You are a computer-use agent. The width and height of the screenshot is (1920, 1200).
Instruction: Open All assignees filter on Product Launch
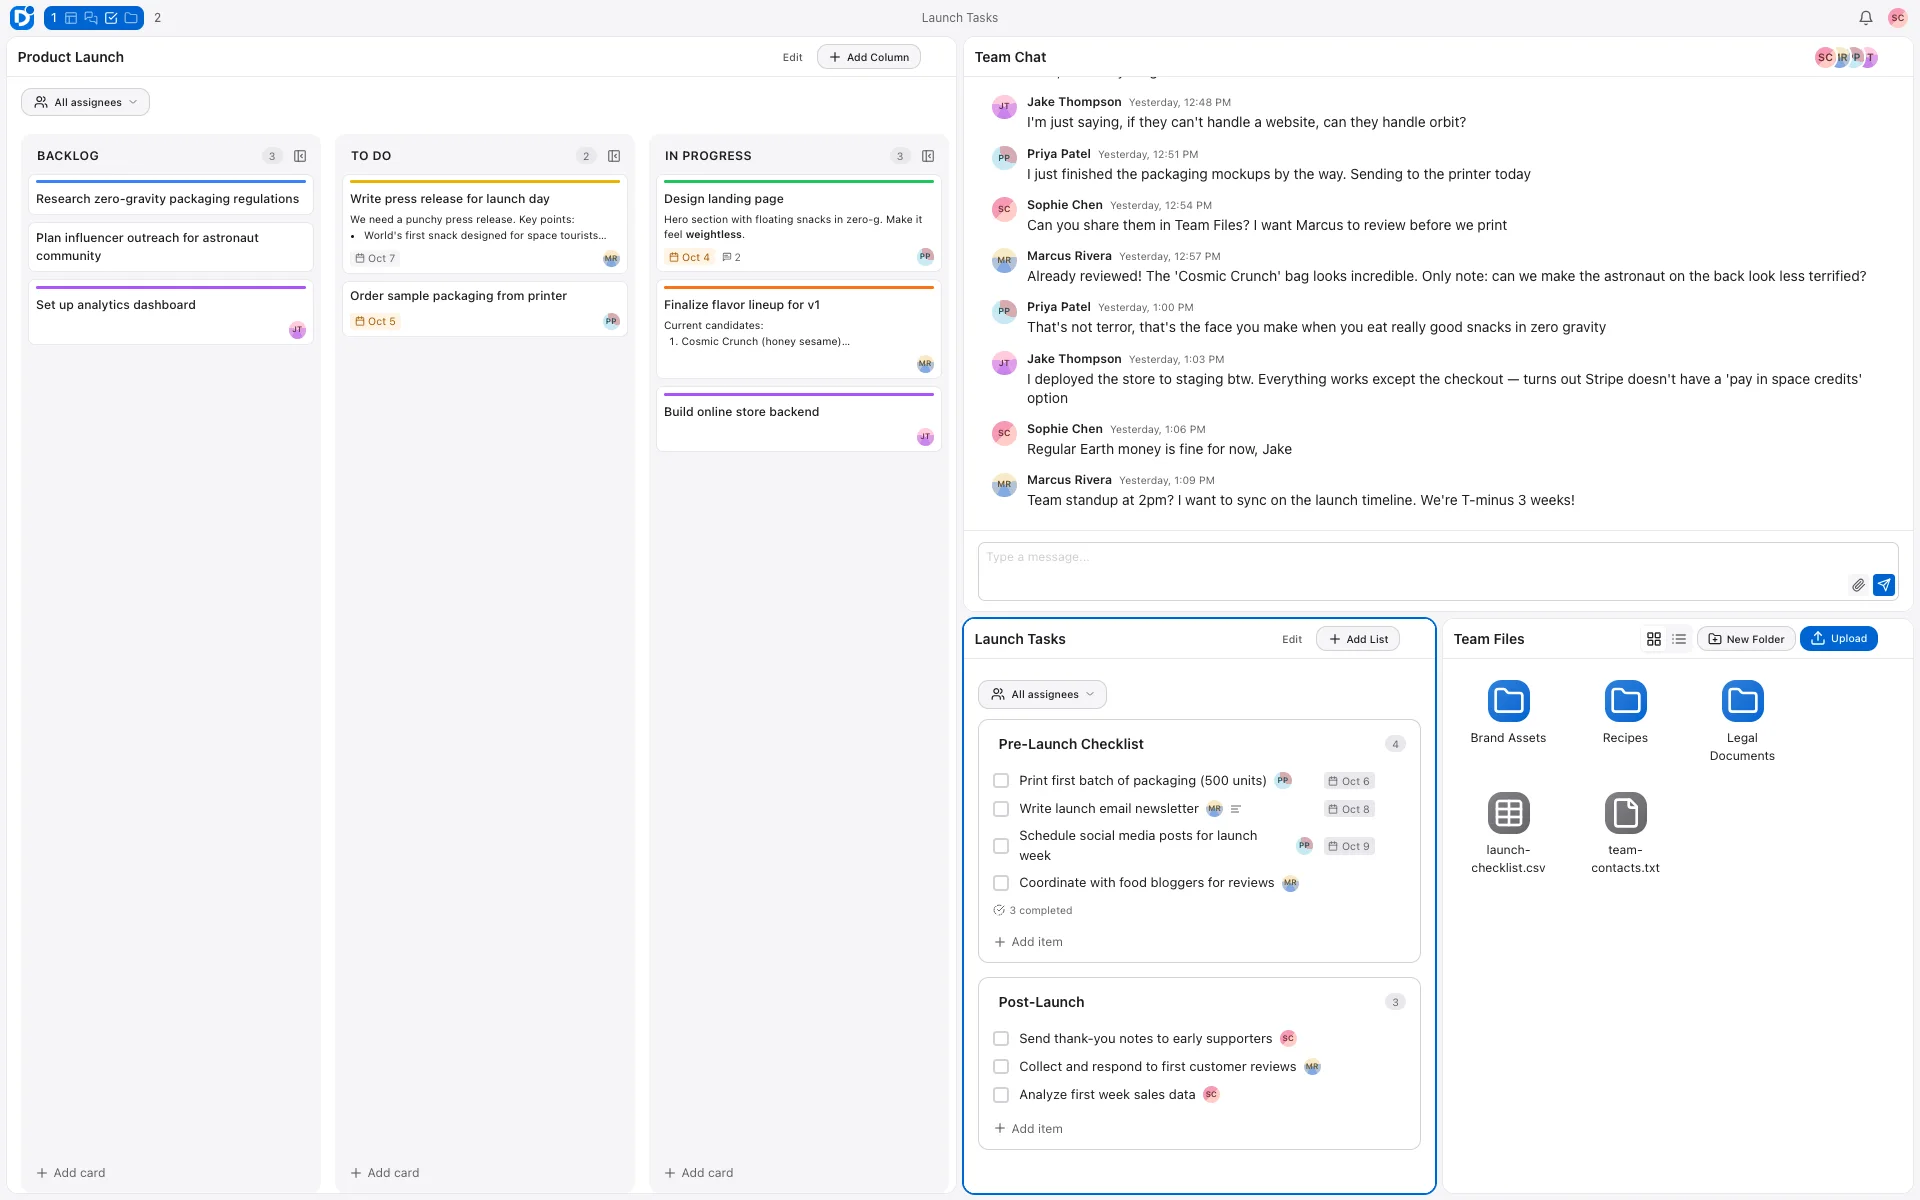click(x=85, y=102)
